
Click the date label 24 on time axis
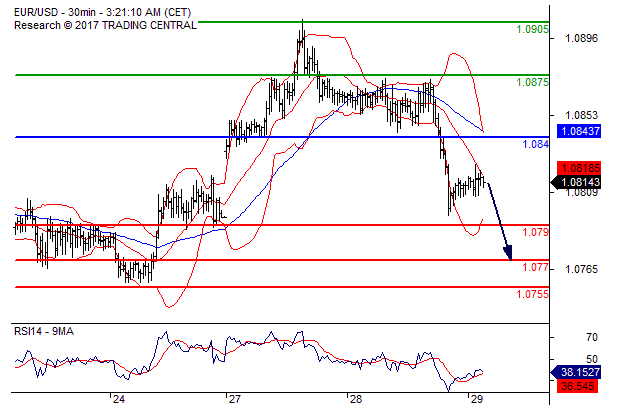pos(119,400)
